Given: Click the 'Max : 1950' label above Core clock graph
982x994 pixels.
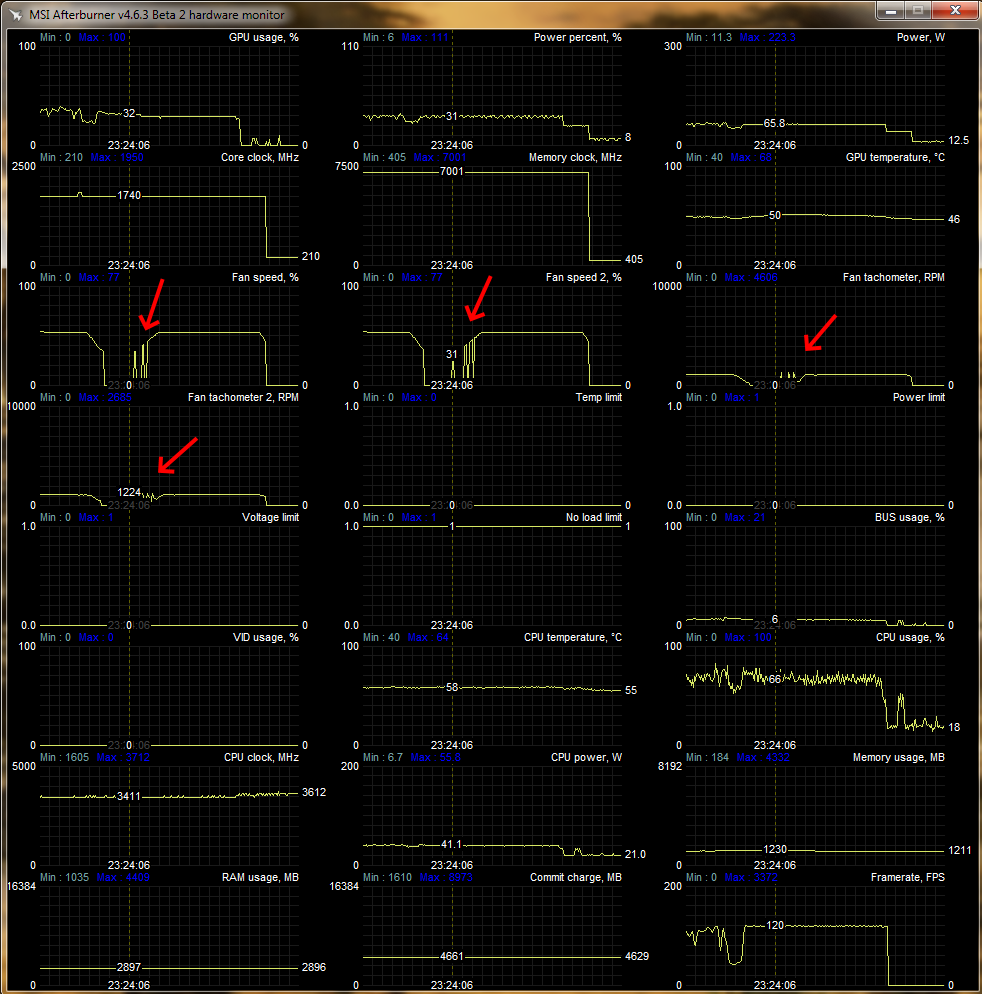Looking at the screenshot, I should [x=117, y=157].
